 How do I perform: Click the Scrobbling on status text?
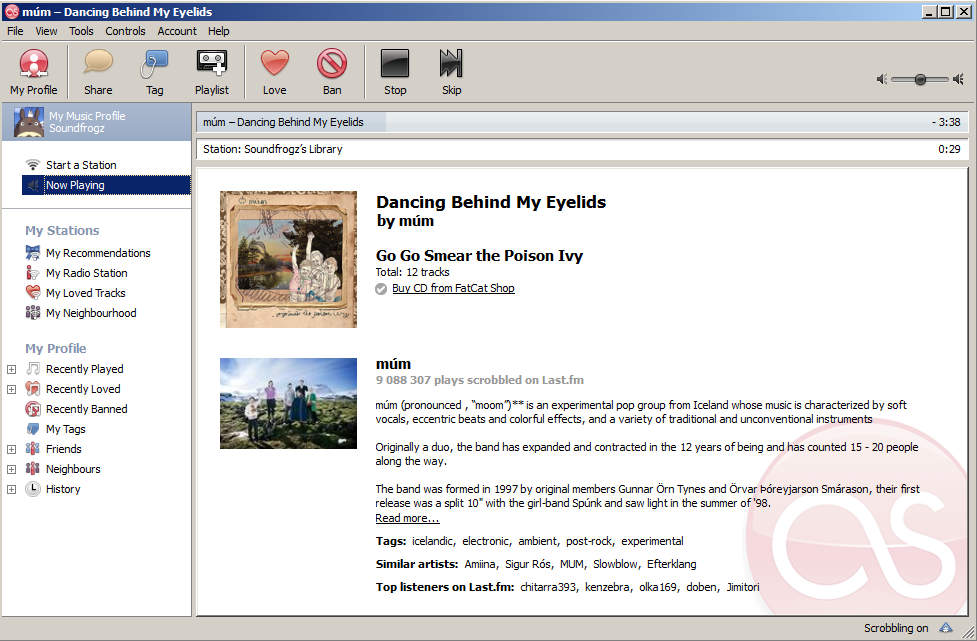[x=896, y=628]
